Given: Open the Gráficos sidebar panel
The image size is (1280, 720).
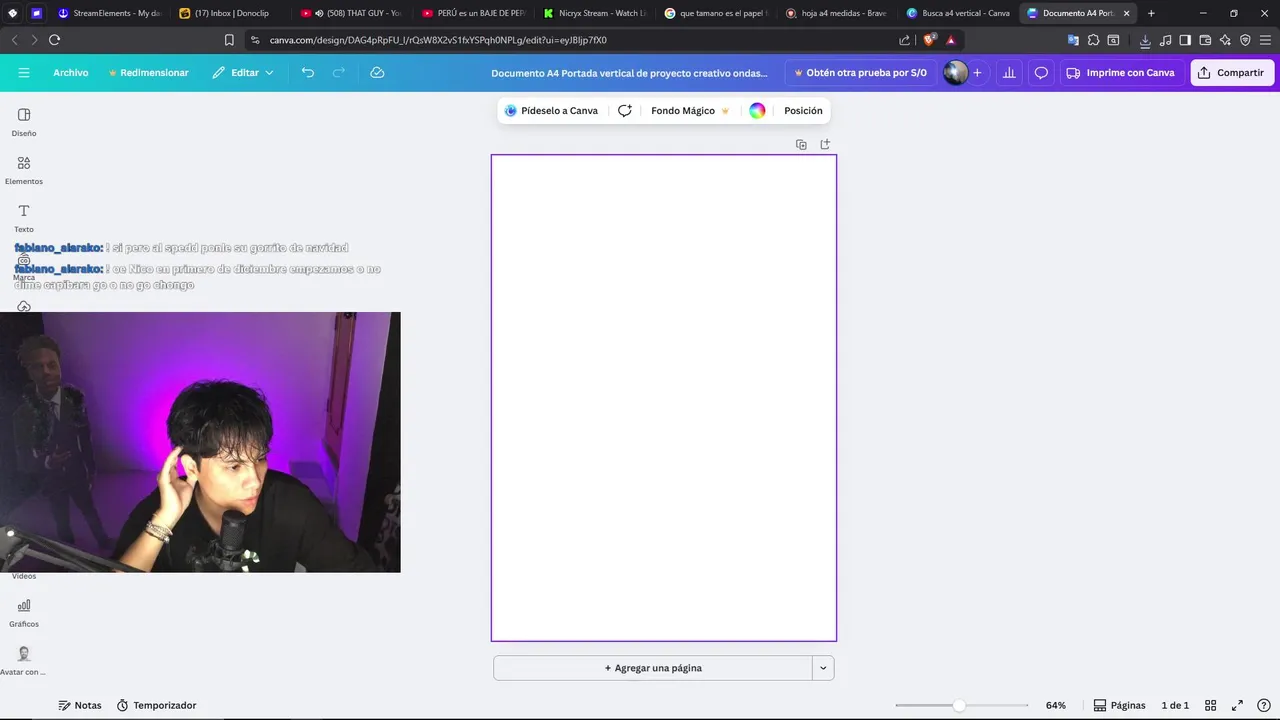Looking at the screenshot, I should [24, 613].
